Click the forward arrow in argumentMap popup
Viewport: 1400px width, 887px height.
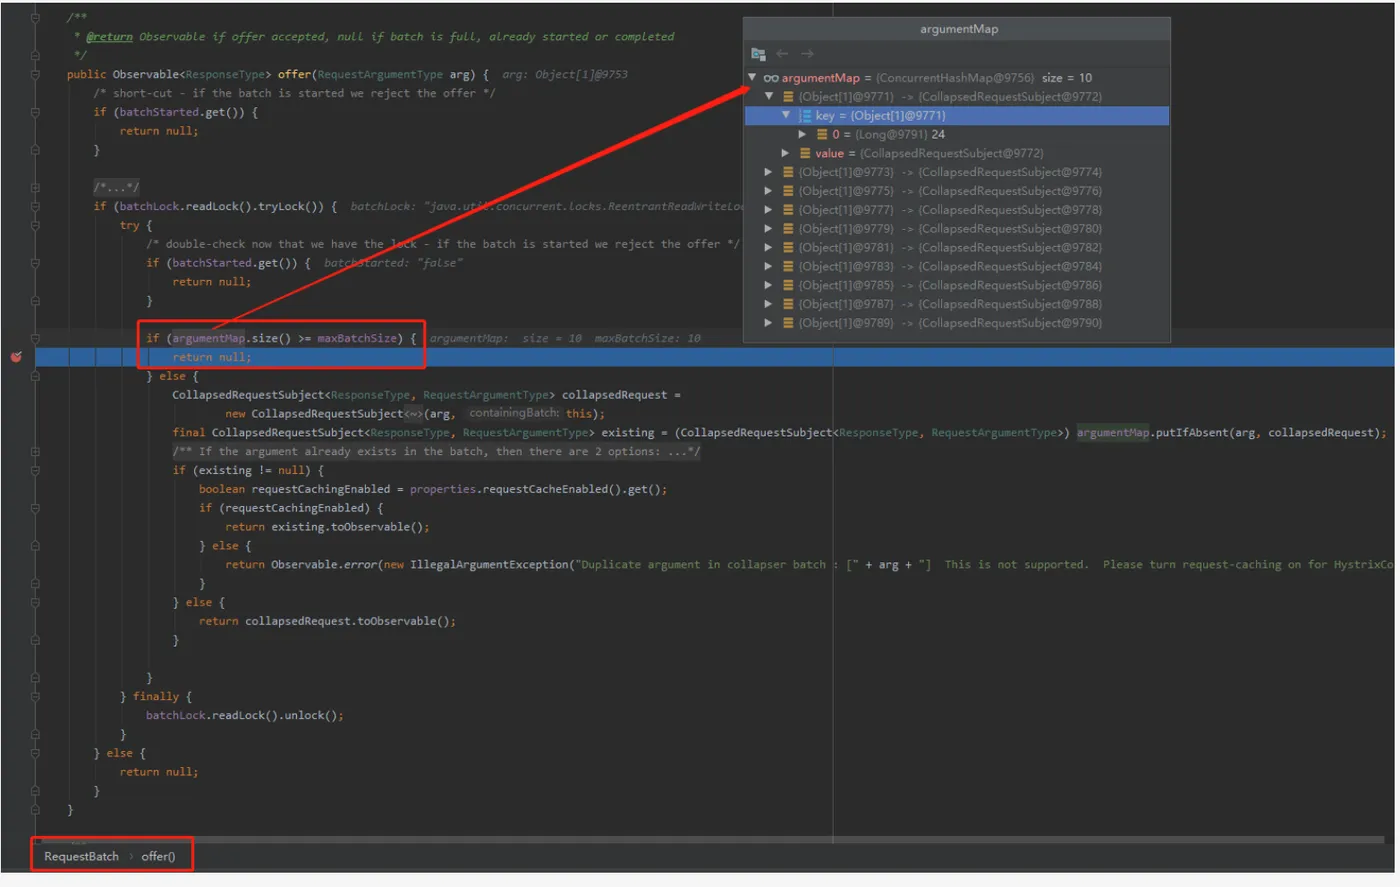[807, 54]
